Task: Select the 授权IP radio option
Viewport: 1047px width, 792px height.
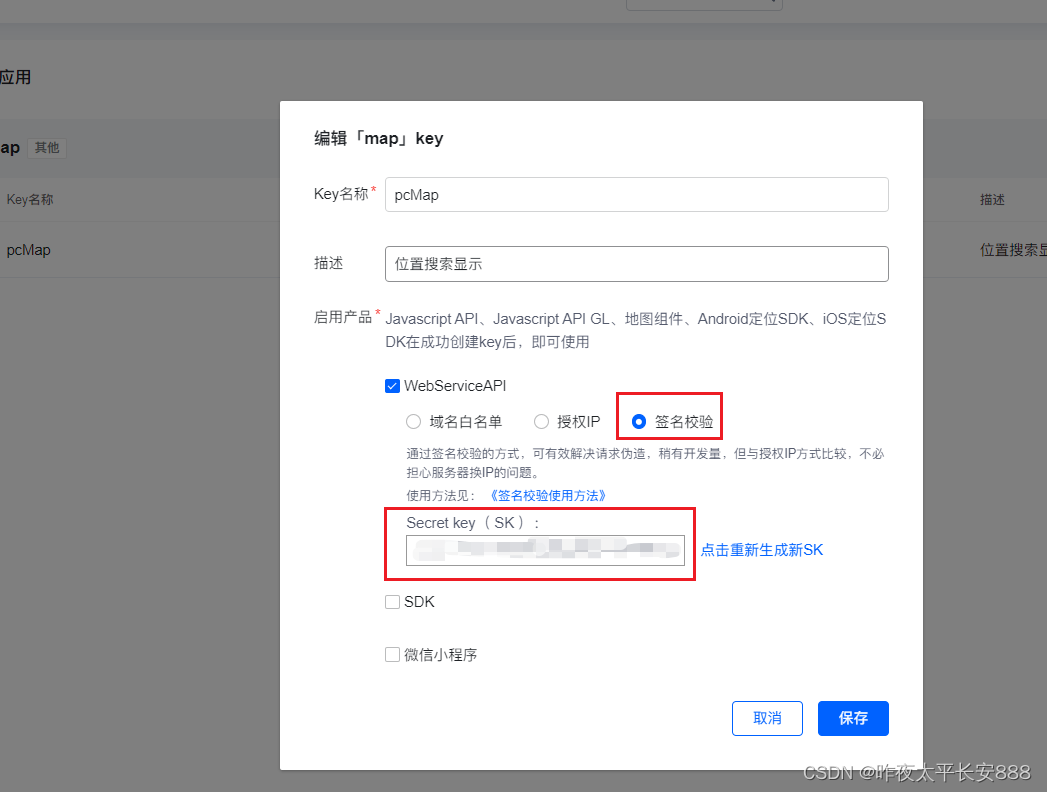Action: 542,422
